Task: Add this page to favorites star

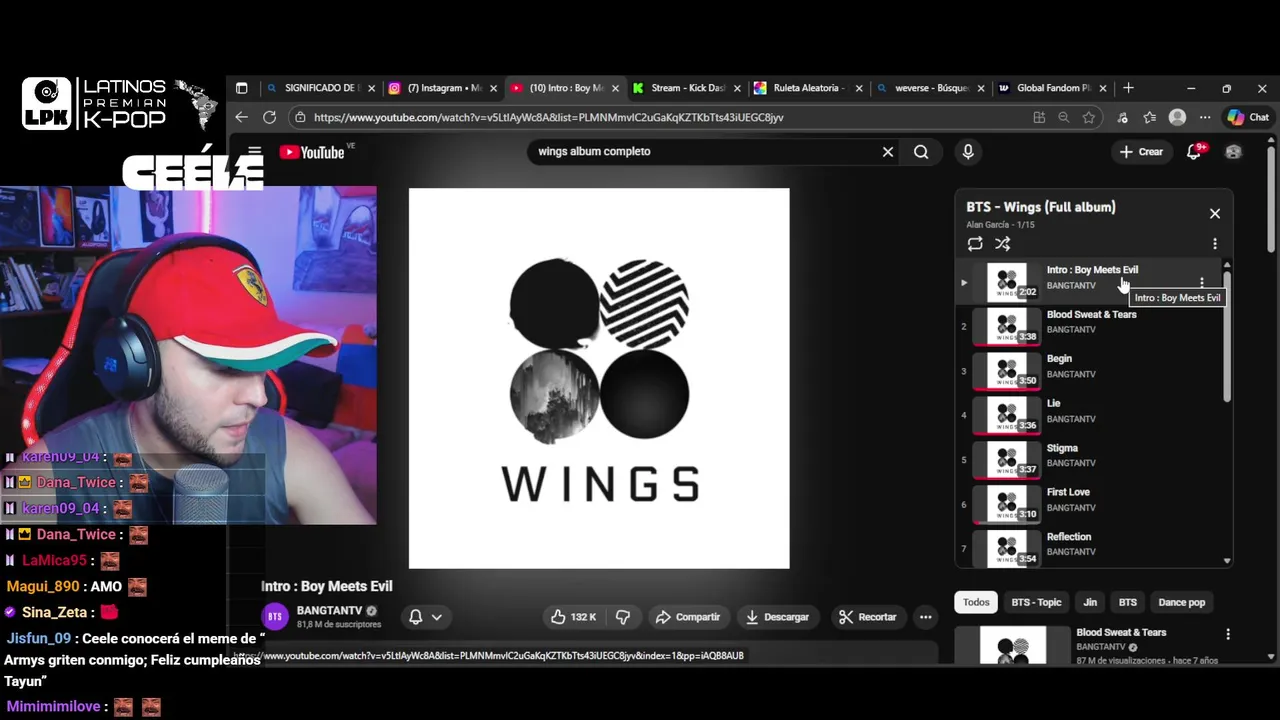Action: click(1088, 117)
